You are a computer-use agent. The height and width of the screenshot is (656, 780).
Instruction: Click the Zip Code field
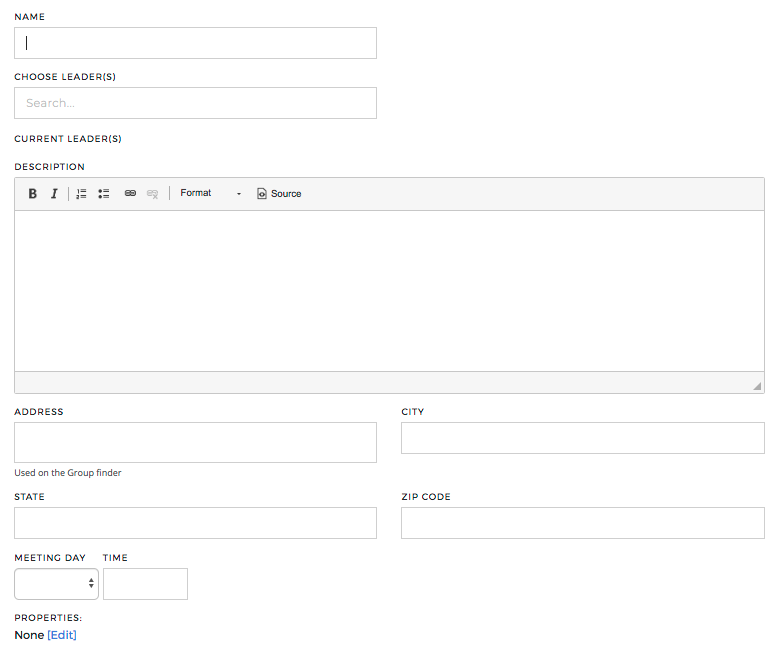point(583,523)
